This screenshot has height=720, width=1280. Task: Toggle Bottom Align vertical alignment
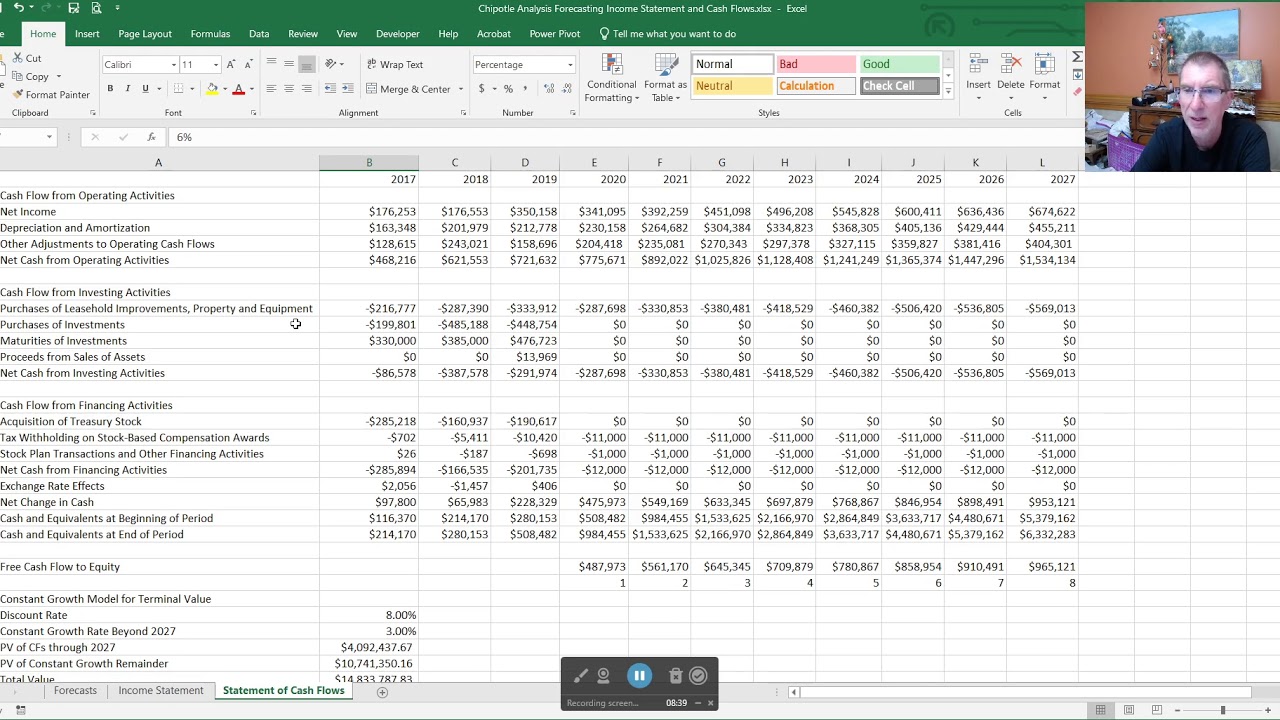pyautogui.click(x=306, y=65)
